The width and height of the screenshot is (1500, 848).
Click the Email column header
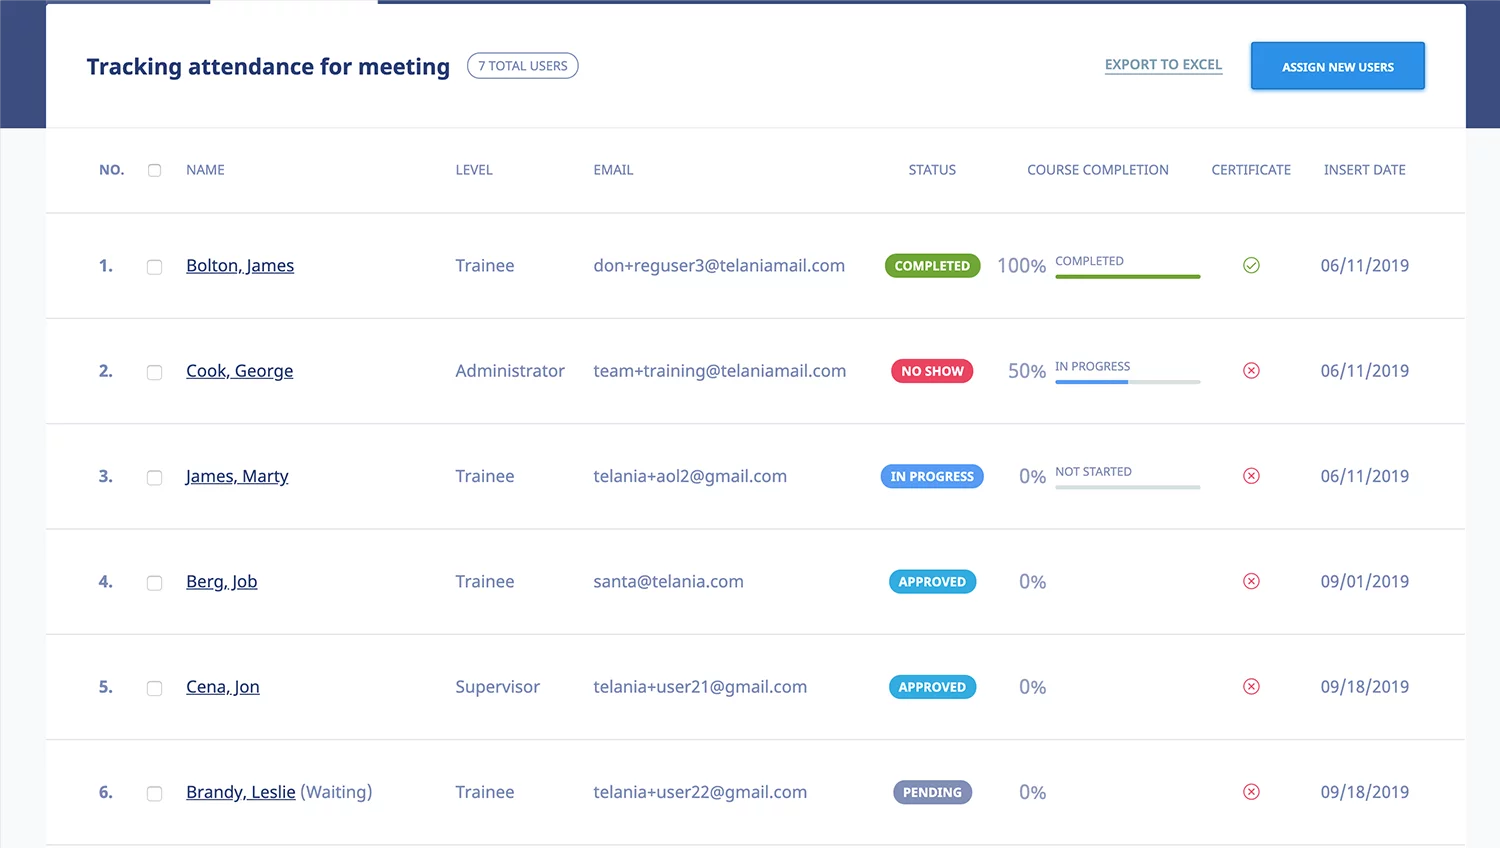pyautogui.click(x=613, y=170)
